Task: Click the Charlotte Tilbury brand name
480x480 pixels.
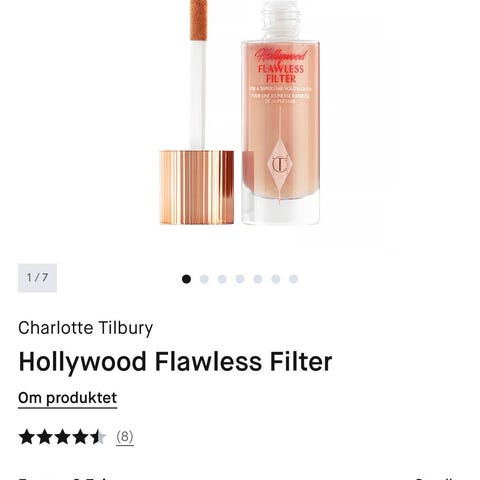Action: [x=86, y=328]
